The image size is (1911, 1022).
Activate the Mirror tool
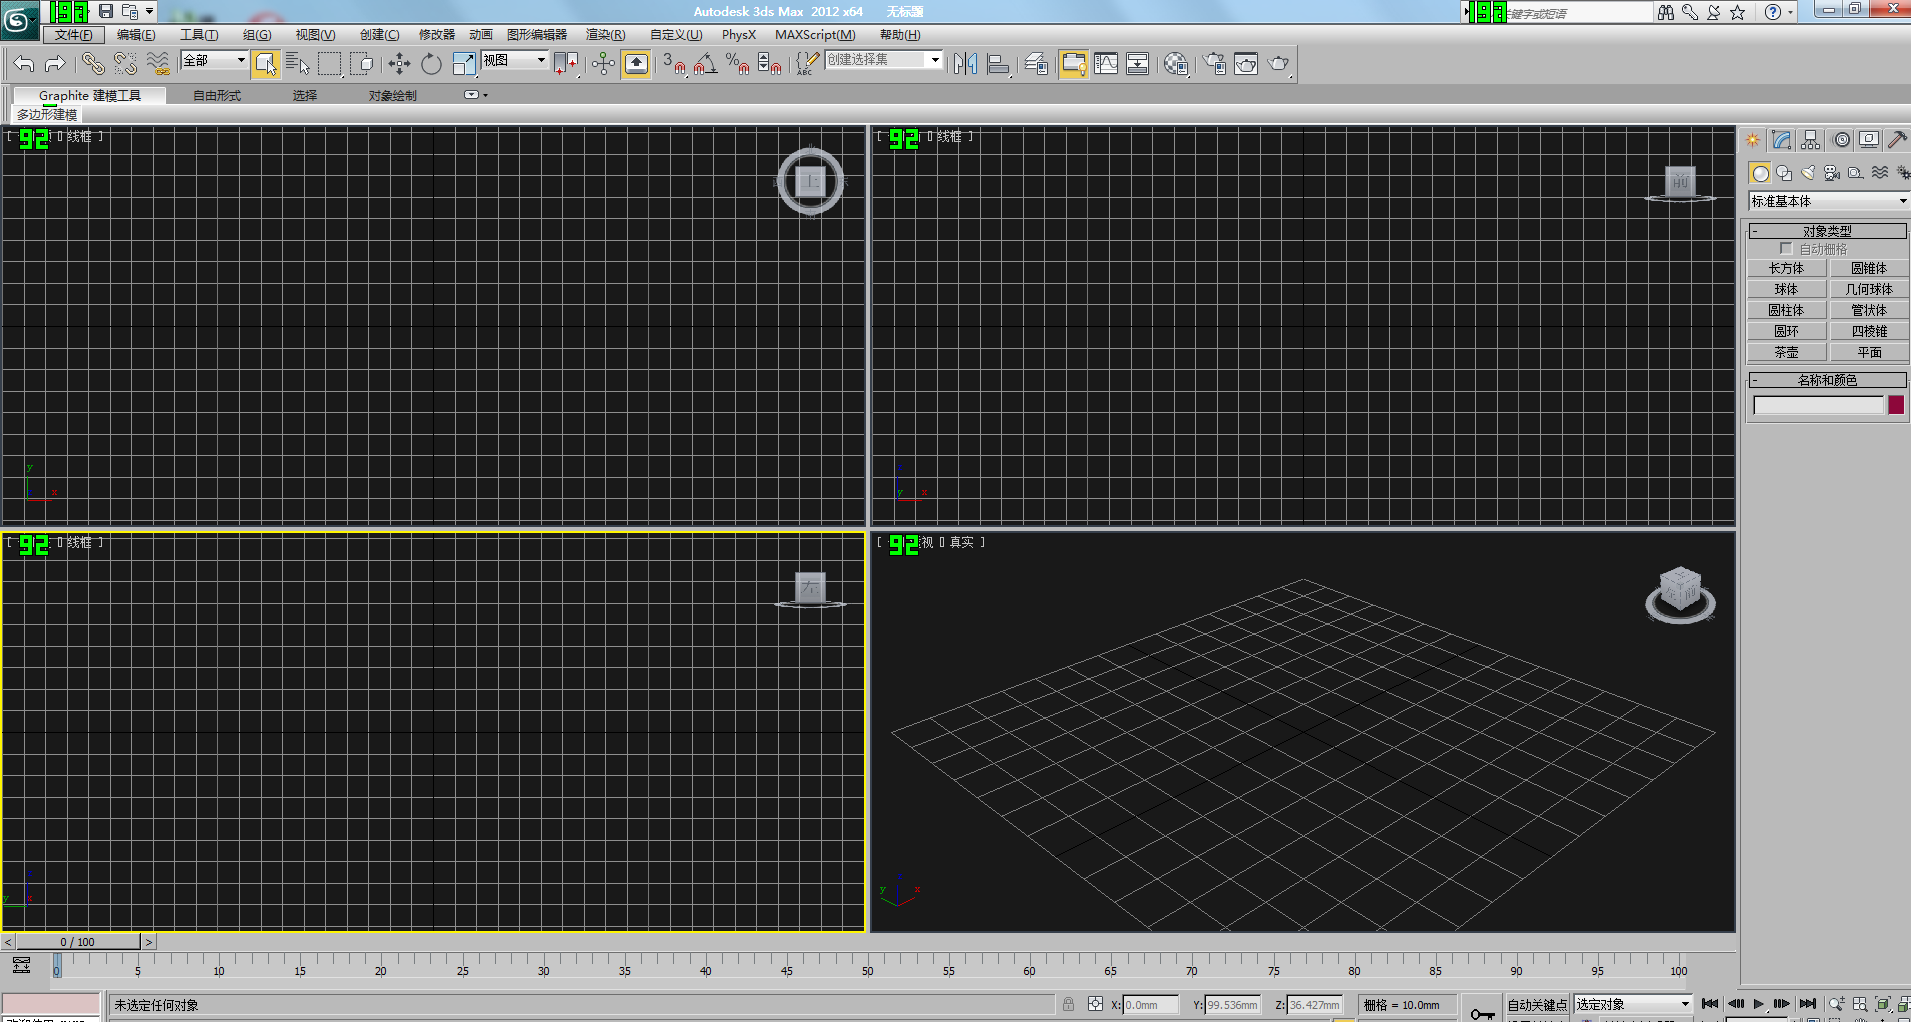click(966, 63)
